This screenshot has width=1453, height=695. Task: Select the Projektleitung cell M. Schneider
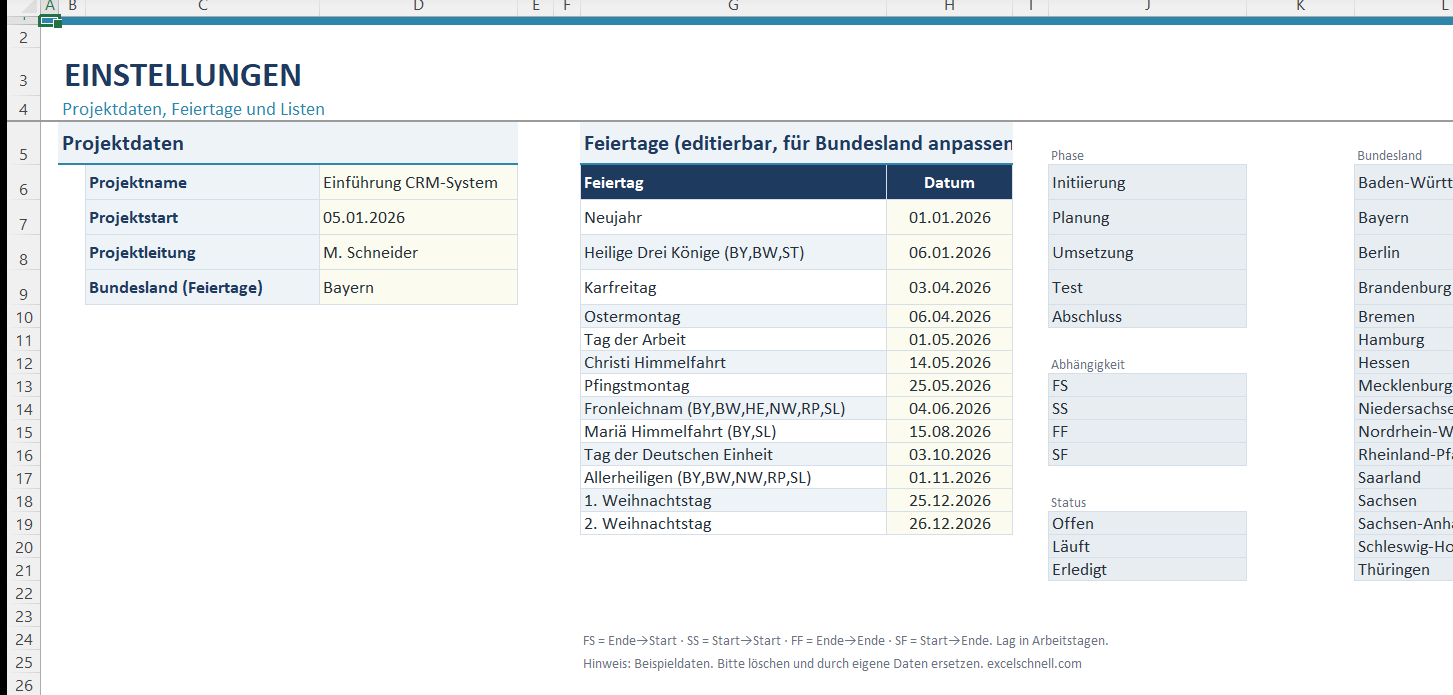click(x=418, y=252)
